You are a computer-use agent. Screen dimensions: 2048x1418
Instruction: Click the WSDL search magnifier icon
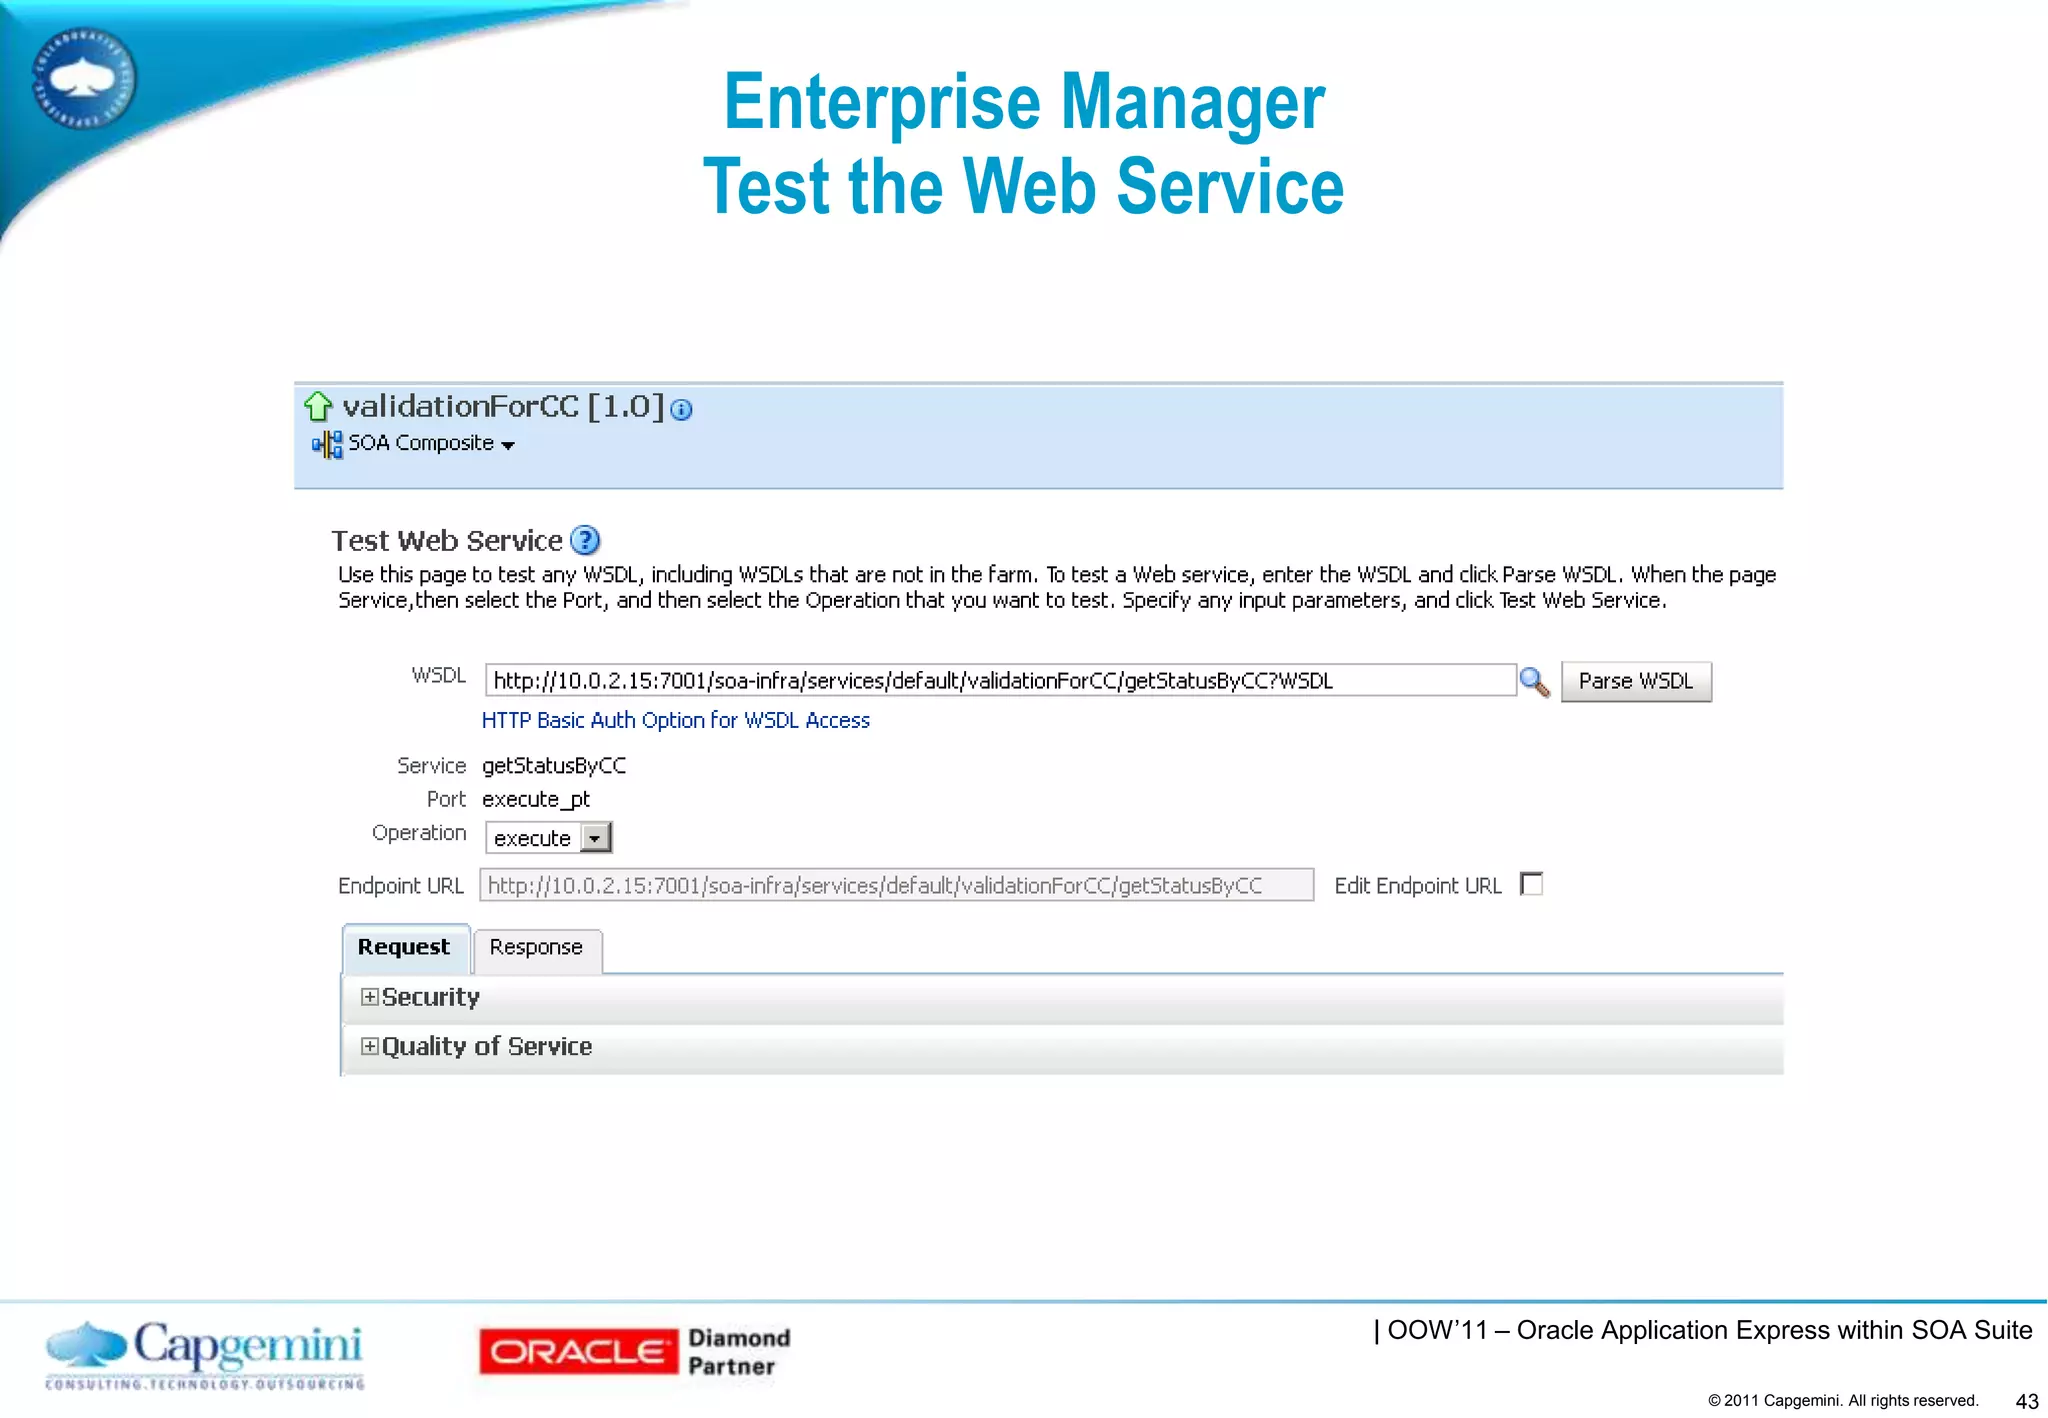1534,682
